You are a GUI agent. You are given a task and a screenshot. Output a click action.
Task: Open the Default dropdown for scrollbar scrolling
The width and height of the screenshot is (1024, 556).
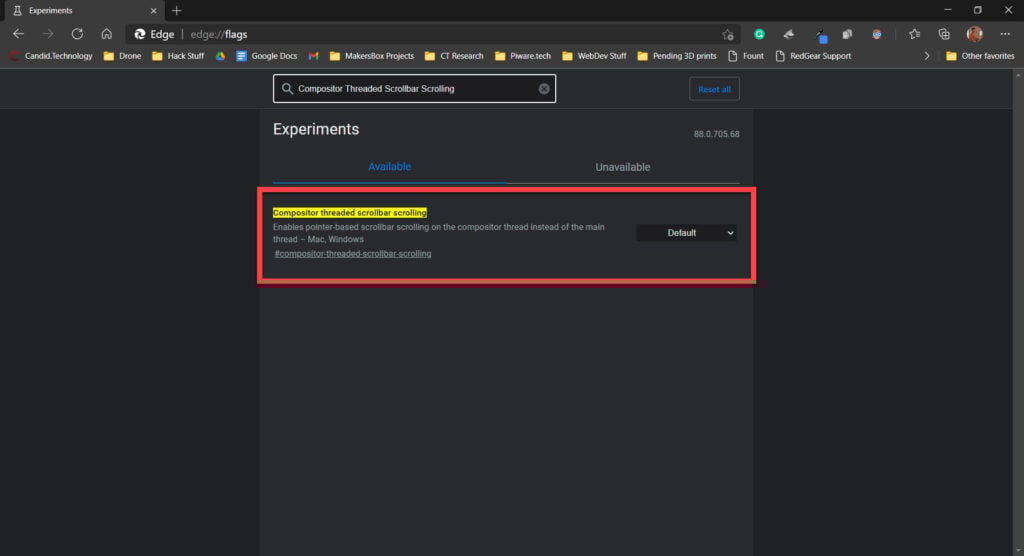pyautogui.click(x=686, y=233)
